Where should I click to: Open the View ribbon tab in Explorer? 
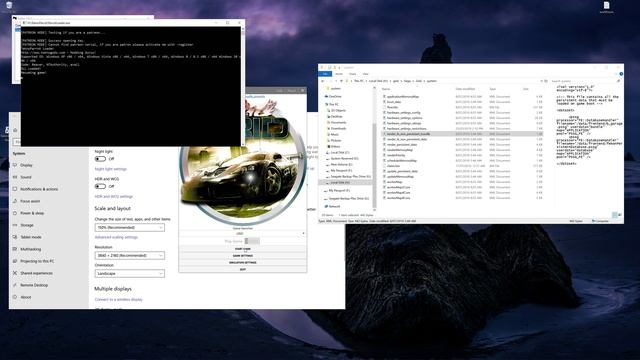tap(365, 74)
